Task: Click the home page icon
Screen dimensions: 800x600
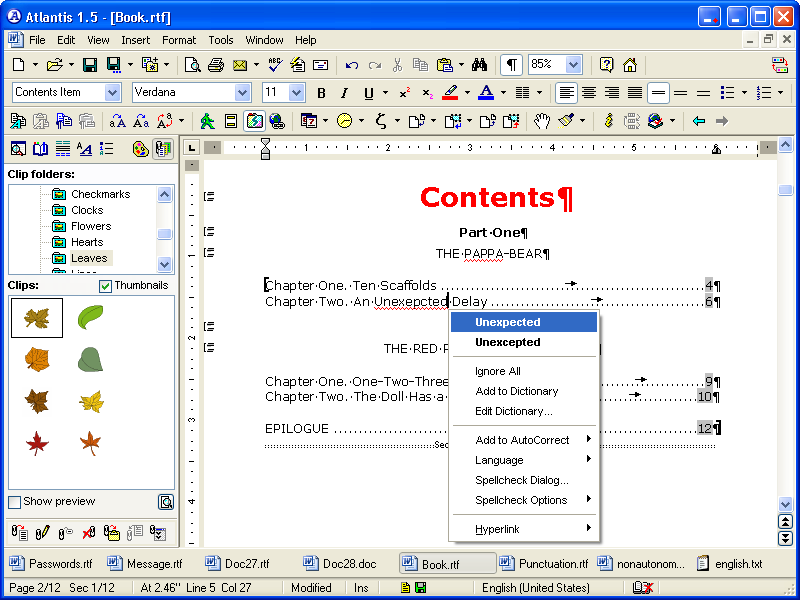Action: [630, 65]
